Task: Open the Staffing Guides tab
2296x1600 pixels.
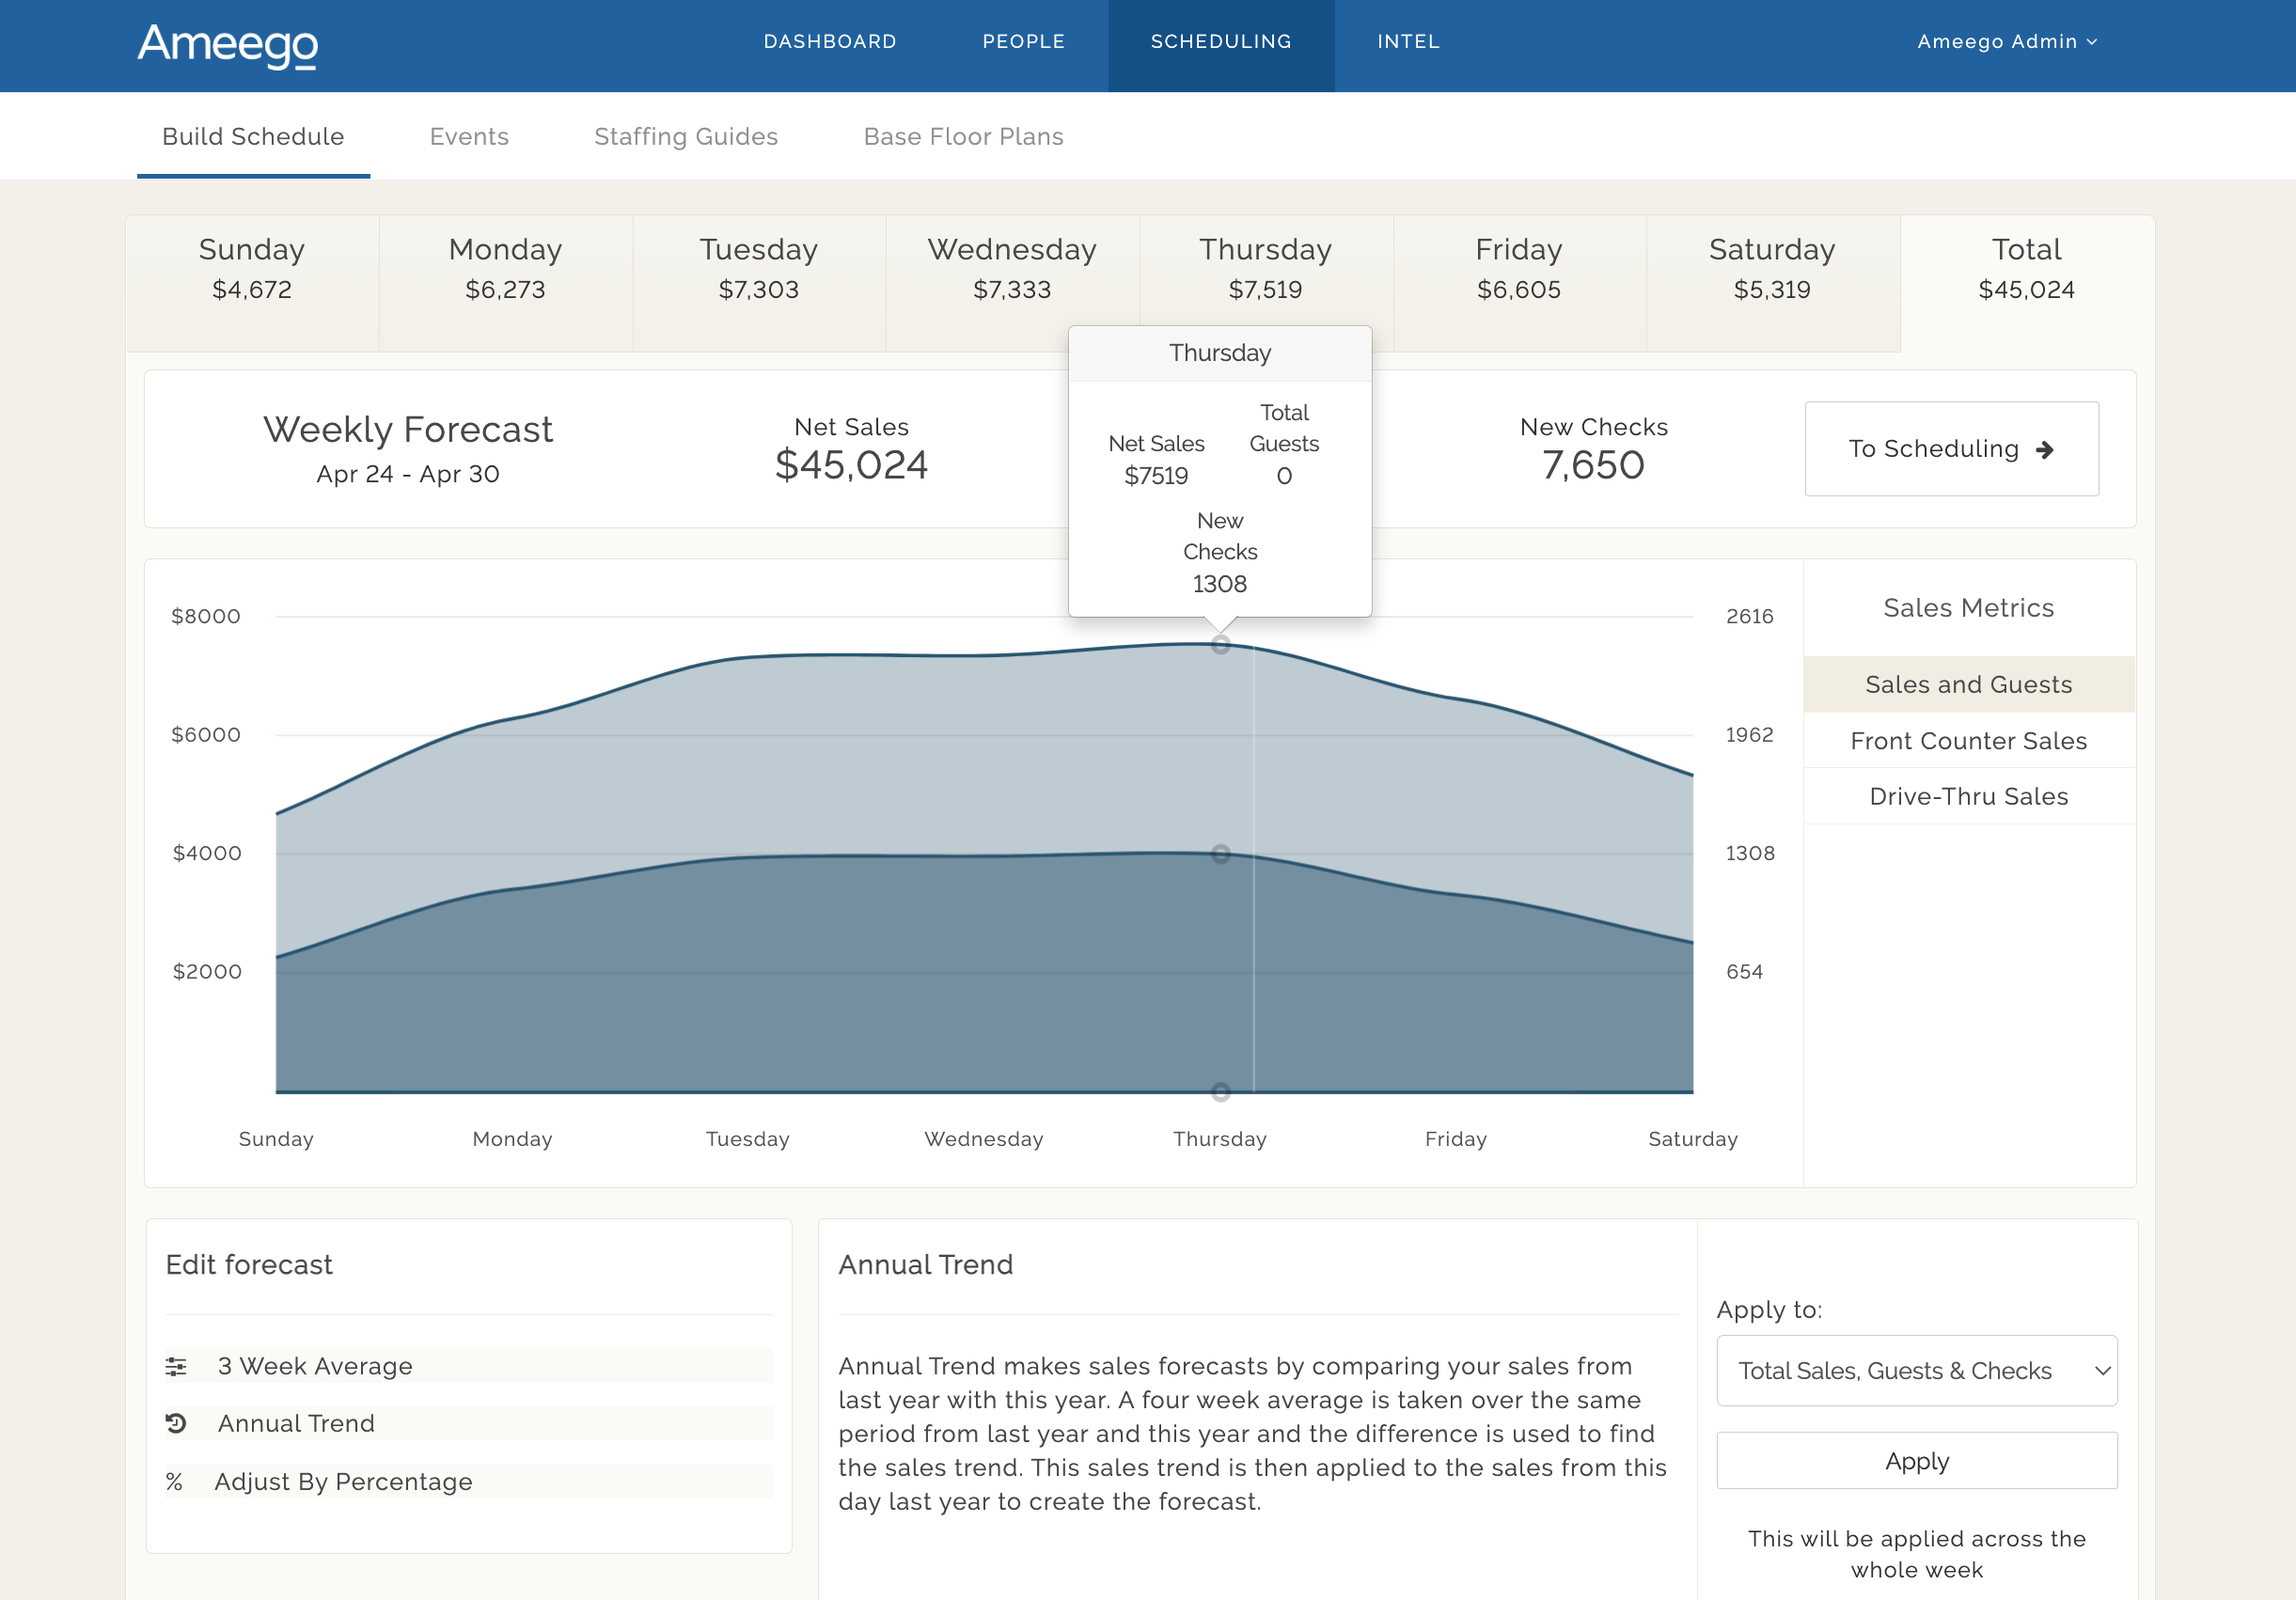Action: pos(686,136)
